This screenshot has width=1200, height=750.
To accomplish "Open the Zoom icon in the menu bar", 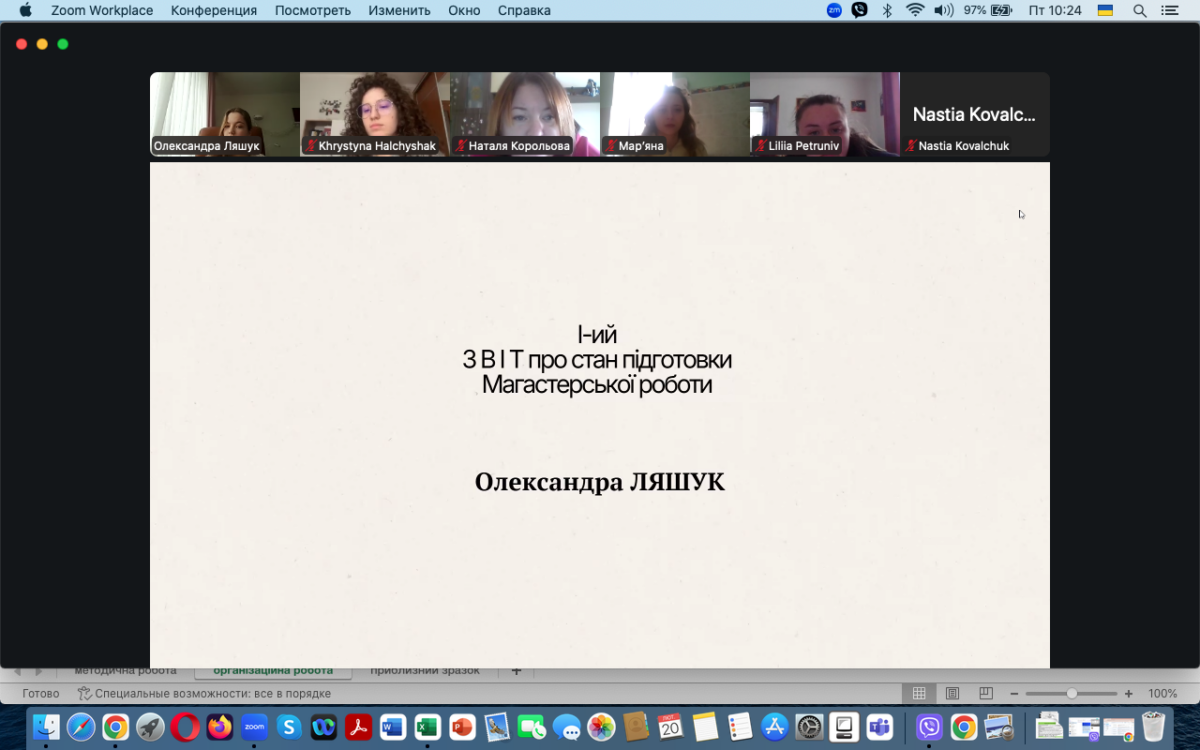I will tap(834, 10).
